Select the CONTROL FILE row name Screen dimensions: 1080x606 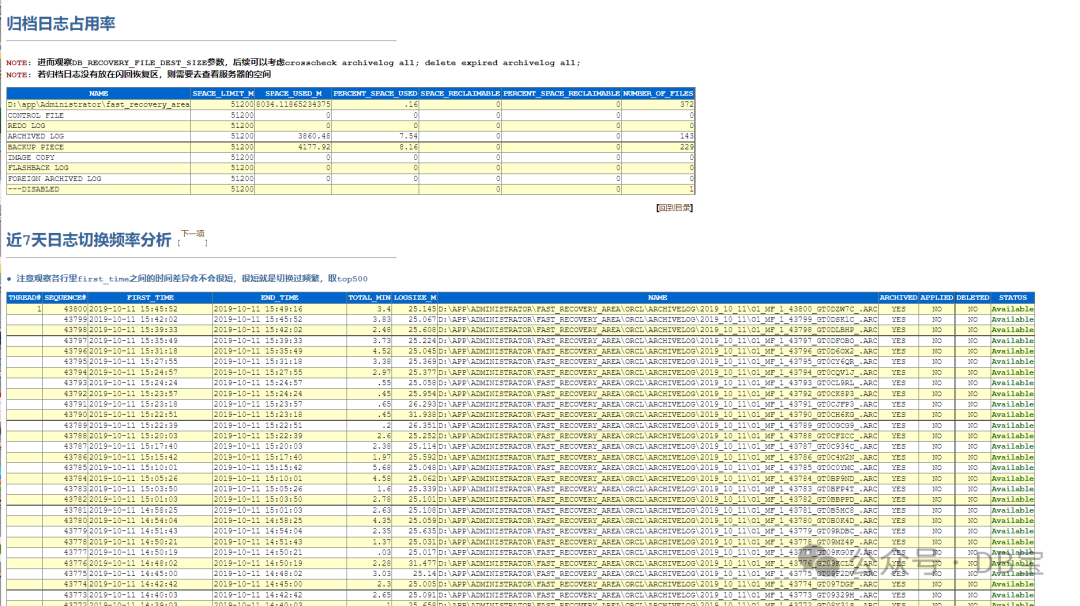[x=35, y=115]
